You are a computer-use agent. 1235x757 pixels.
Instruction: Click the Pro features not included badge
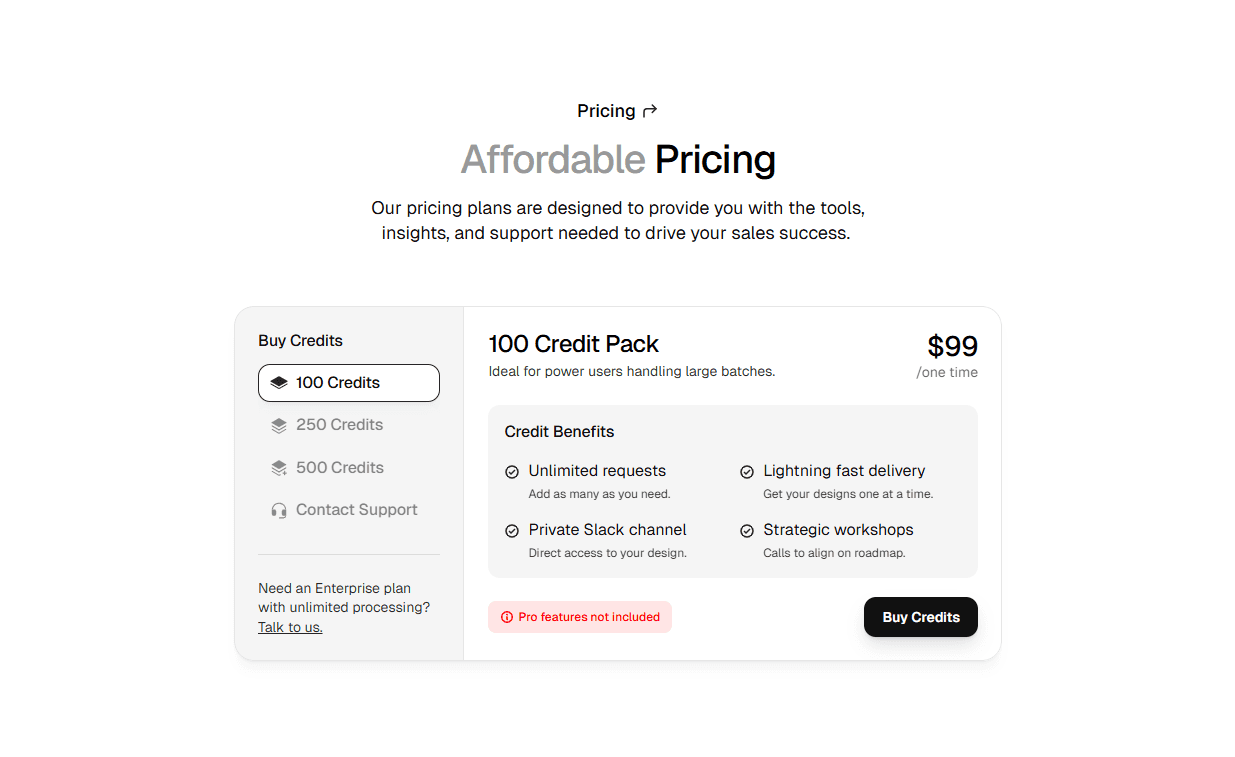click(x=580, y=617)
